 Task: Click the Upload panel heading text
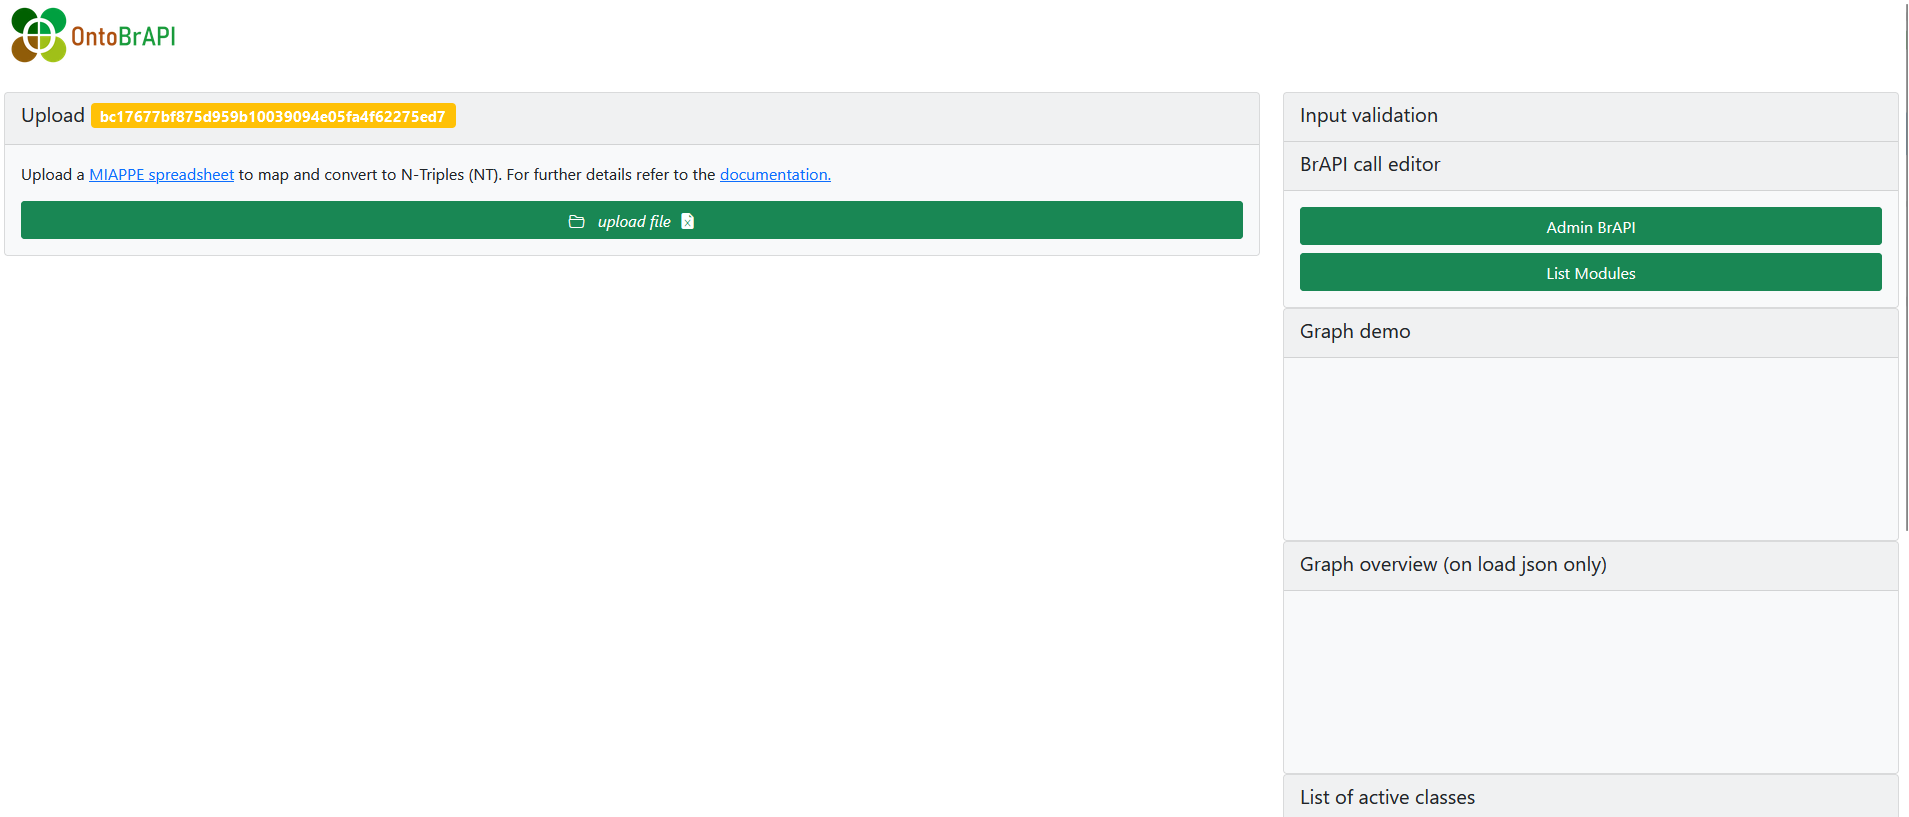click(53, 116)
